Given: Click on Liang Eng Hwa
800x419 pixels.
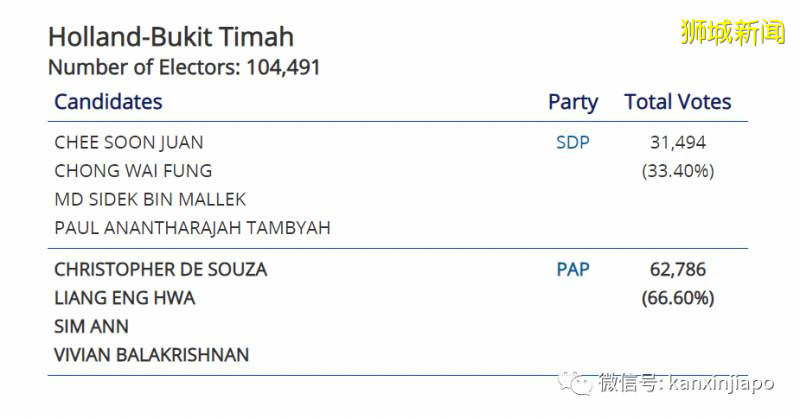Looking at the screenshot, I should coord(125,298).
